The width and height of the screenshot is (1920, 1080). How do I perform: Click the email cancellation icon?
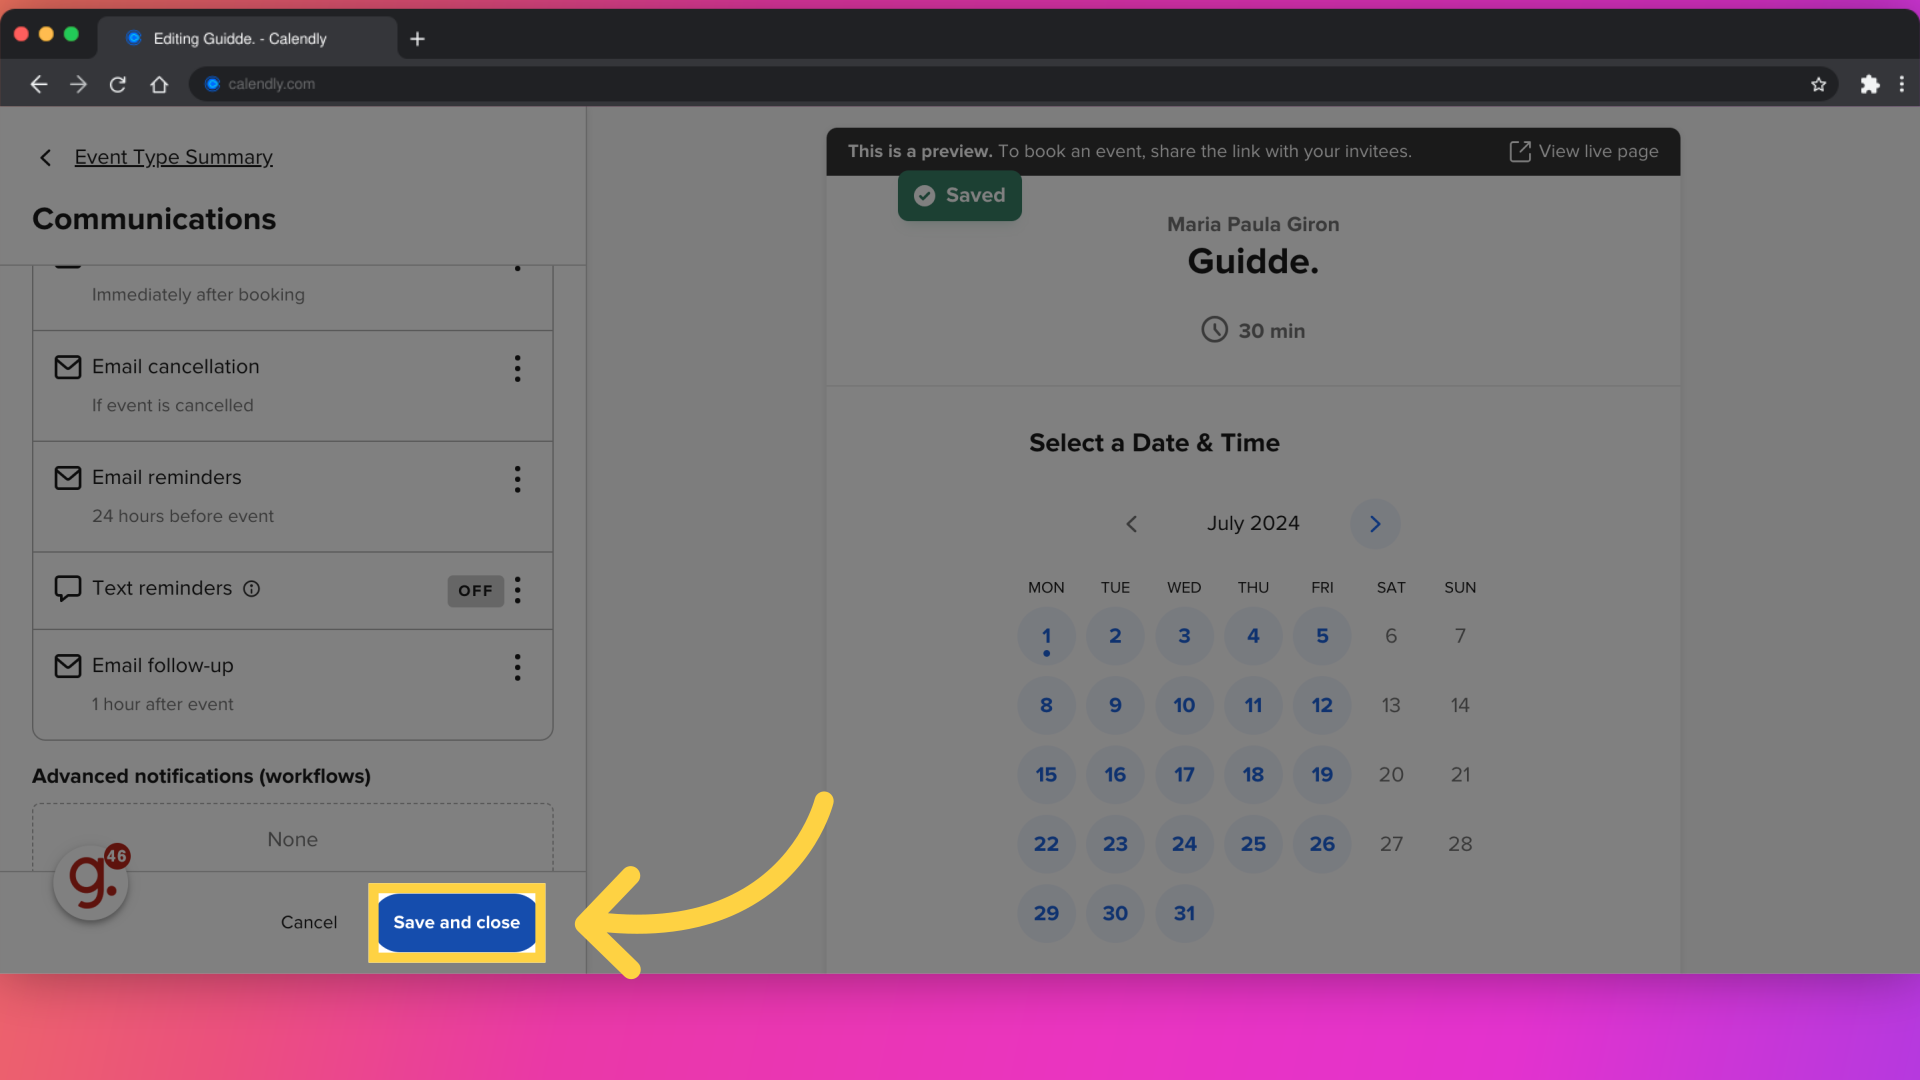(x=66, y=367)
